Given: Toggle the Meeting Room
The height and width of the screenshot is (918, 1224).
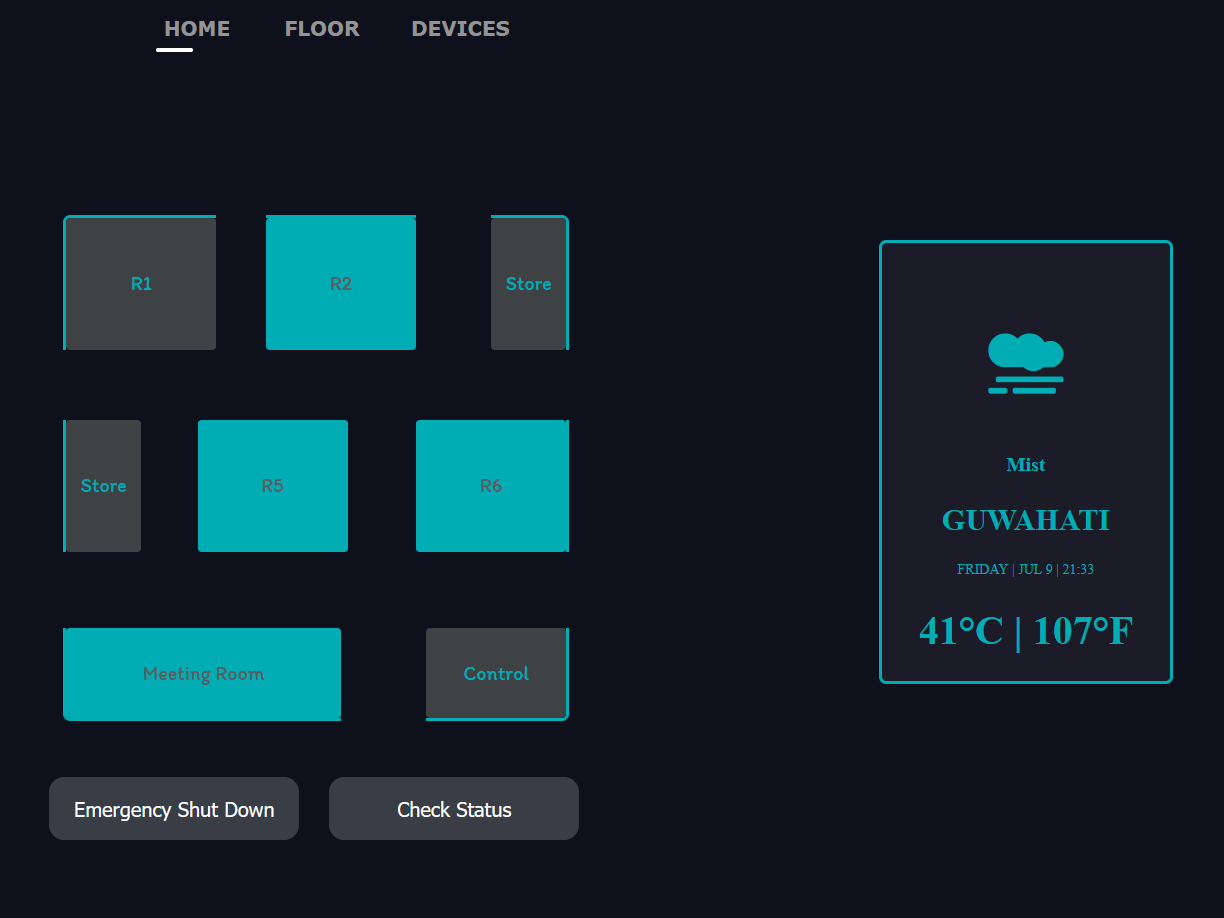Looking at the screenshot, I should point(202,674).
